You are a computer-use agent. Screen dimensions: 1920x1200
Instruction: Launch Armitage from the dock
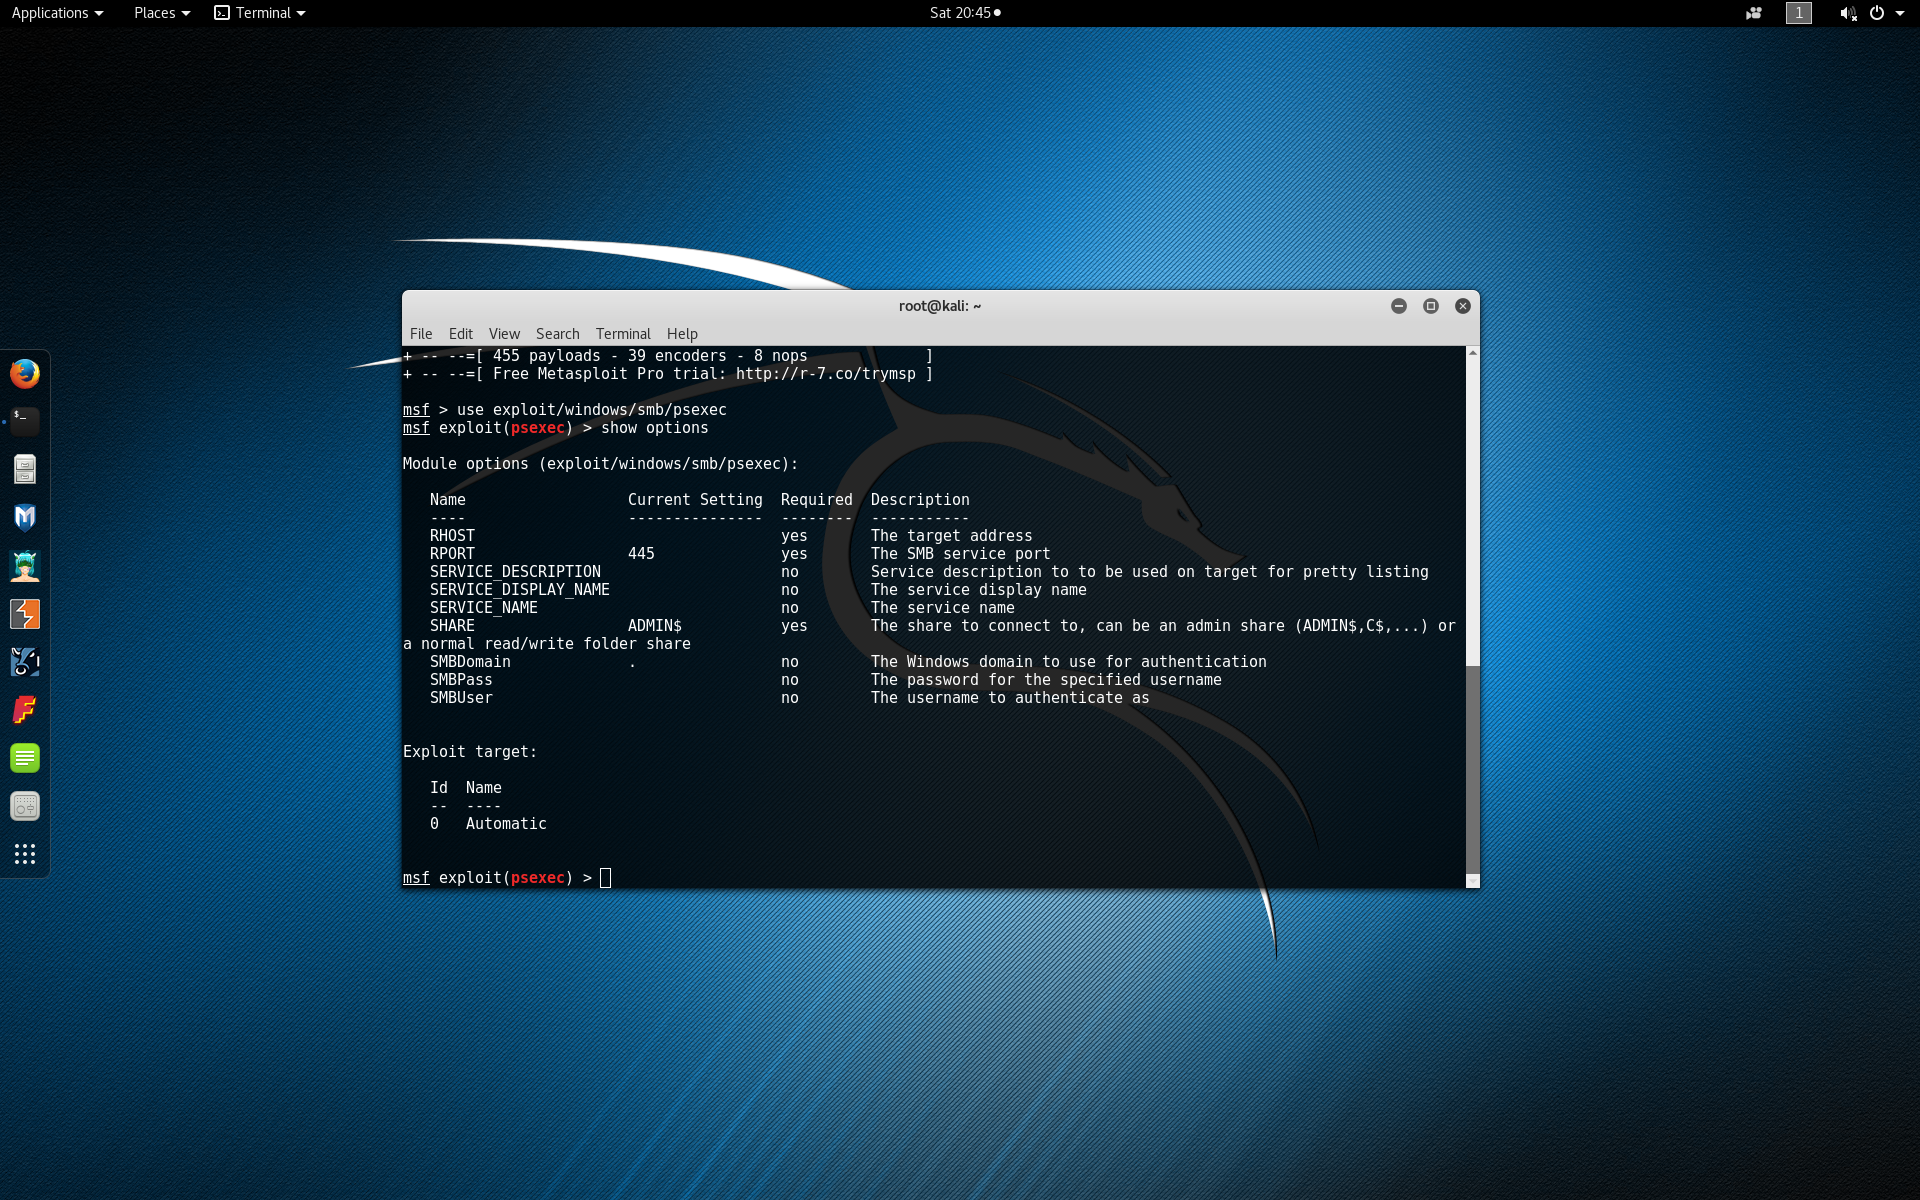point(25,566)
